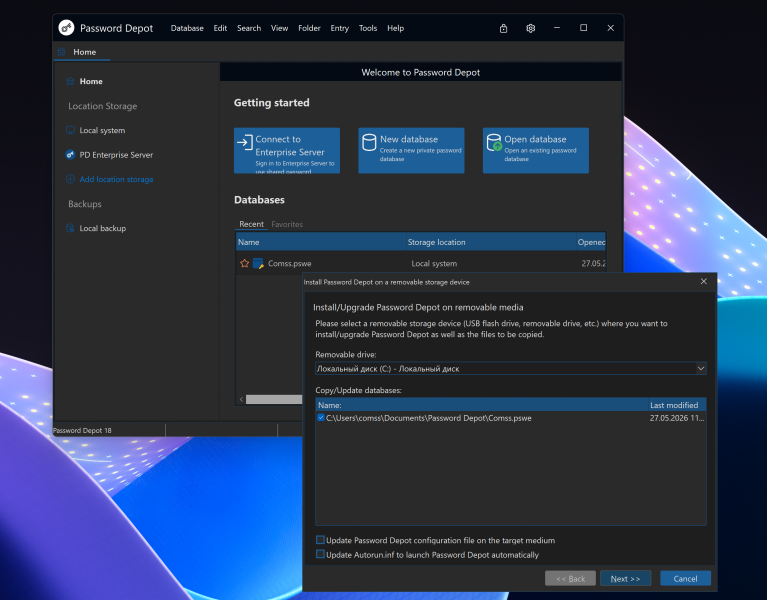Click the lock database padlock icon
Screen dimensions: 767x600
[x=503, y=28]
